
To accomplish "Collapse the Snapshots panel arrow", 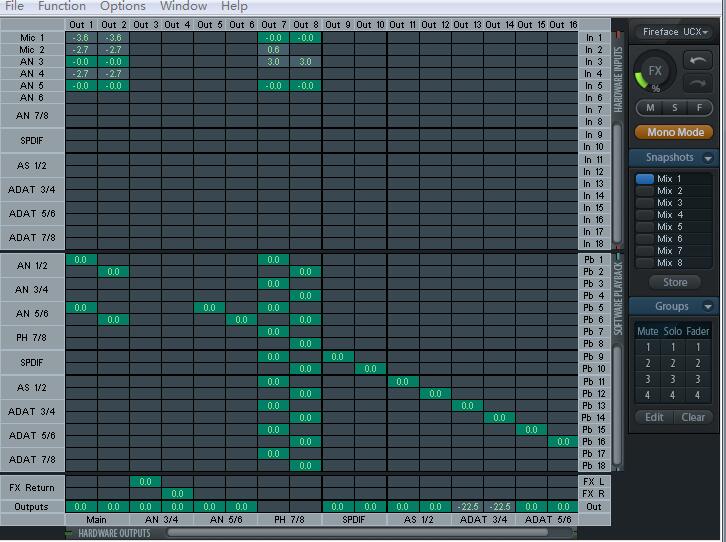I will 708,158.
